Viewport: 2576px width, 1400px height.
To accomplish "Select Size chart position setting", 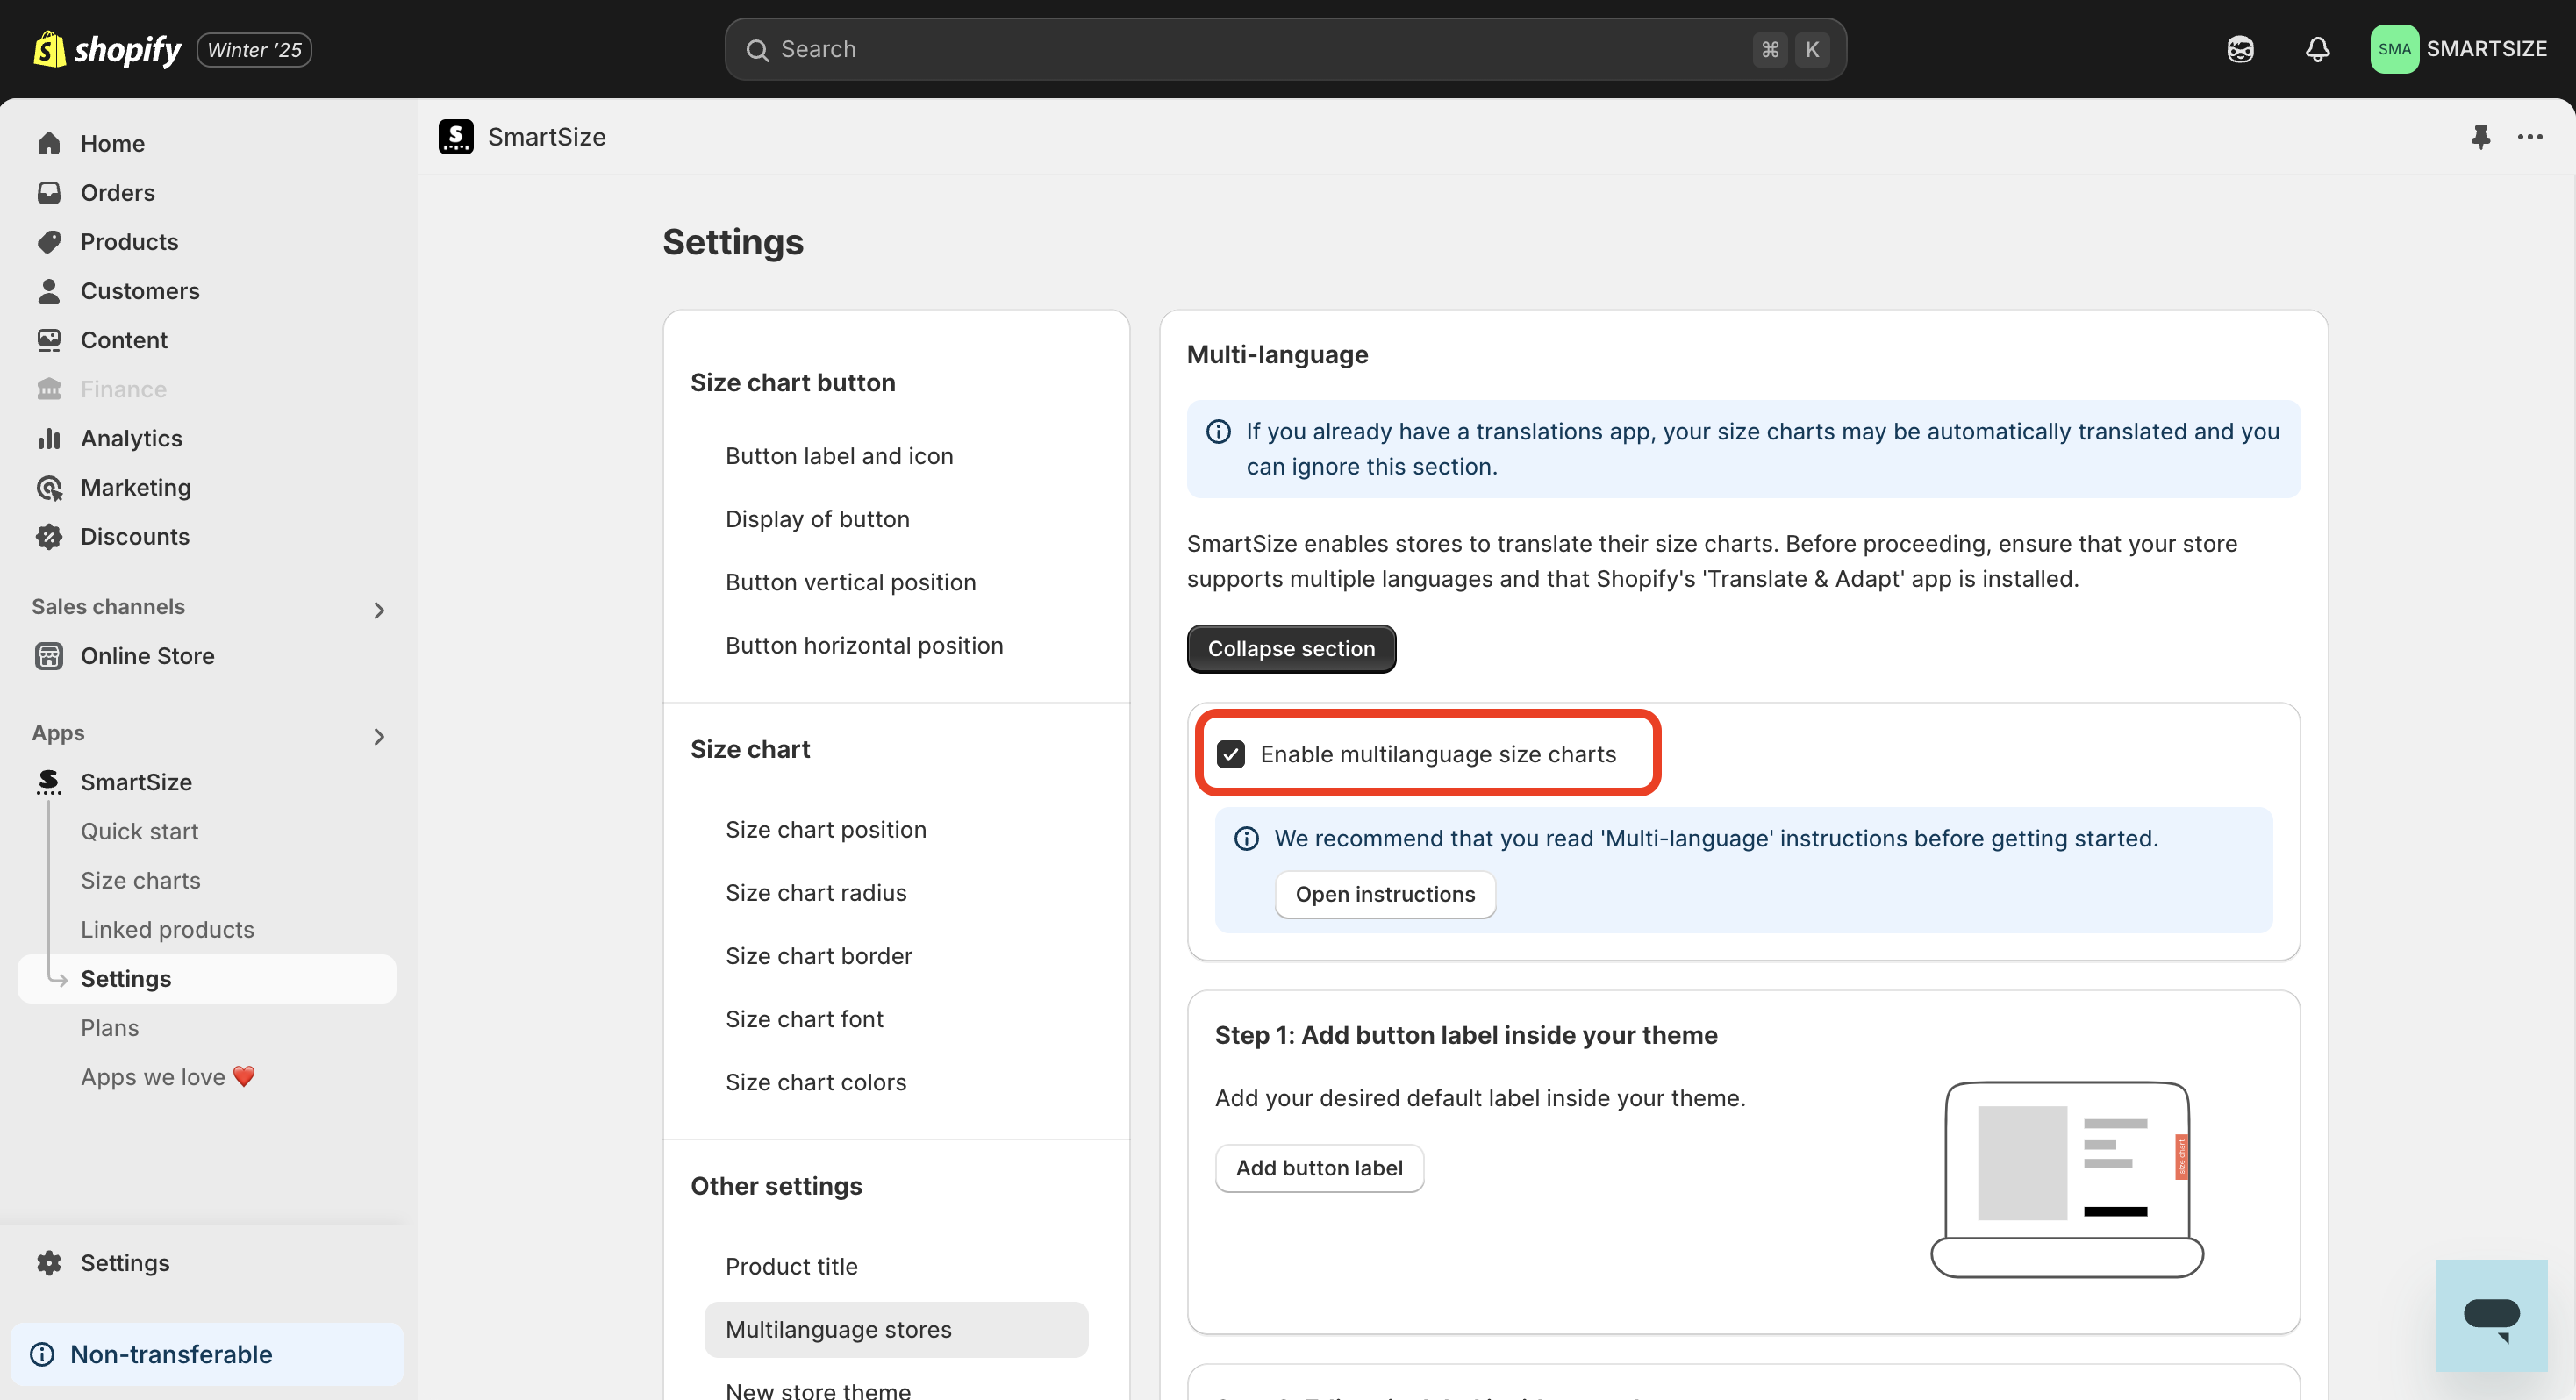I will click(826, 828).
